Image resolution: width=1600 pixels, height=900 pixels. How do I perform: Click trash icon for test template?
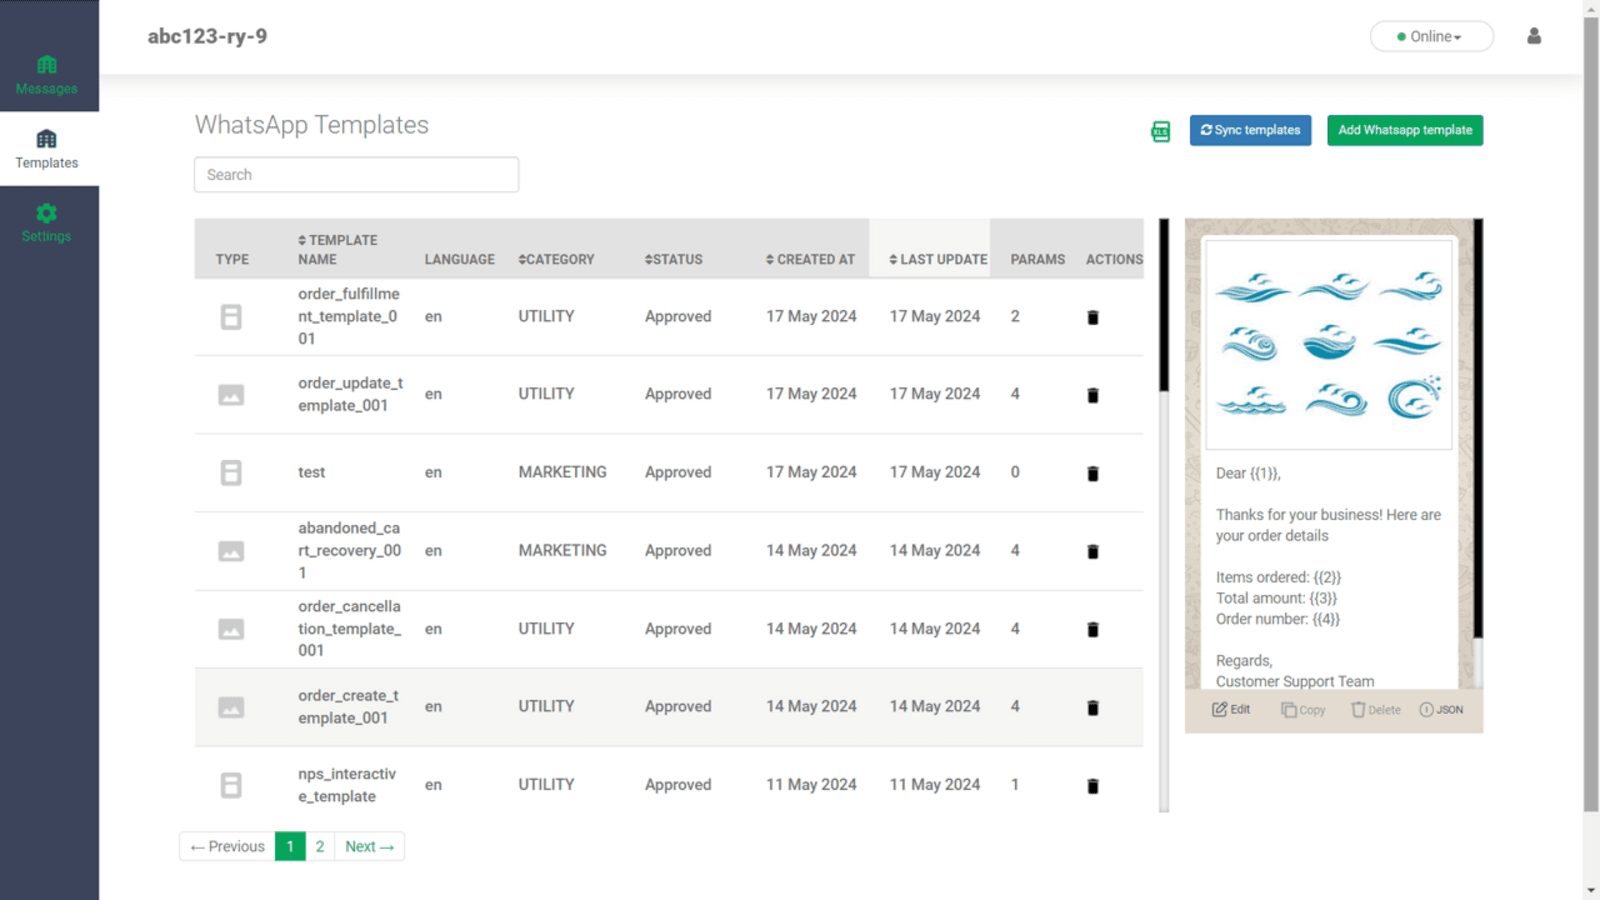coord(1092,473)
